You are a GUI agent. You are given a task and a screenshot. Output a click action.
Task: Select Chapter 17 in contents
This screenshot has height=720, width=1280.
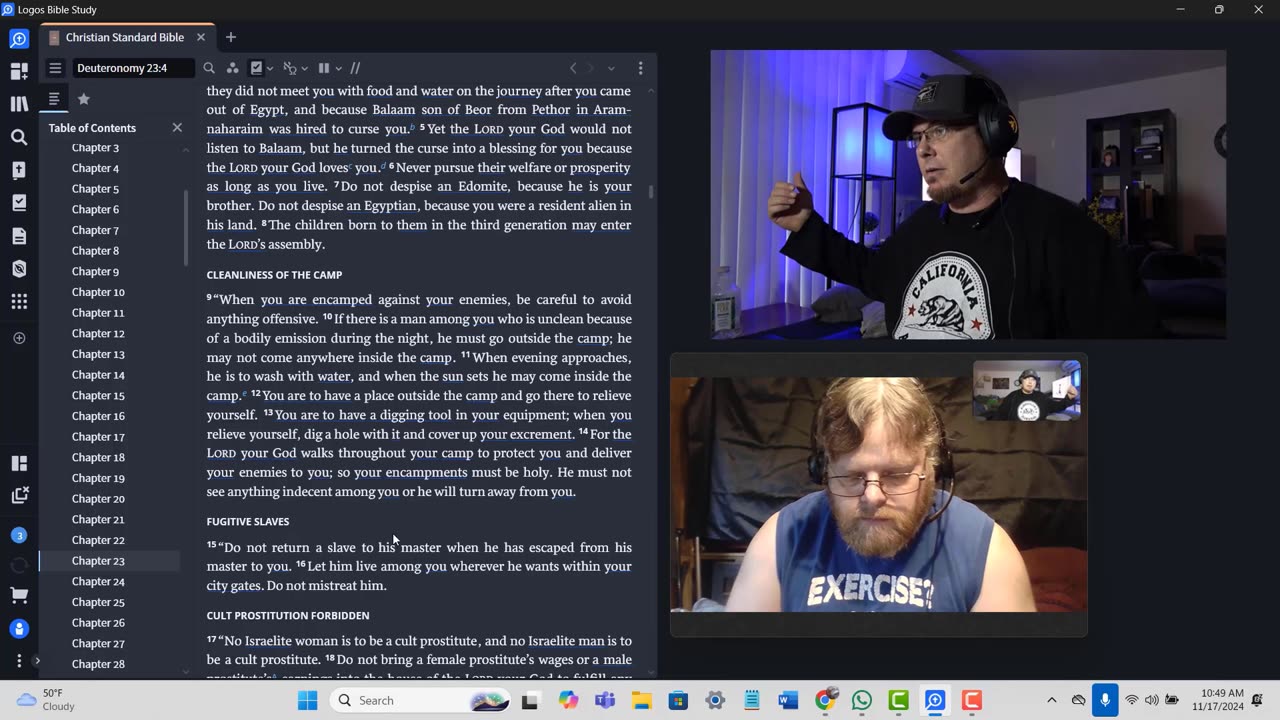tap(98, 437)
